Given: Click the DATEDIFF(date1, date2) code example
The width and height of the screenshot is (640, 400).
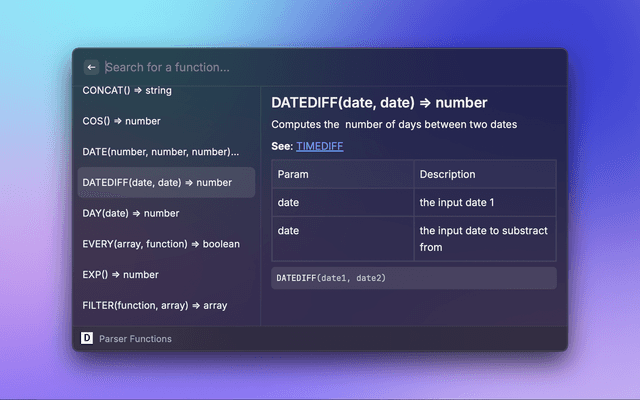Looking at the screenshot, I should coord(331,277).
